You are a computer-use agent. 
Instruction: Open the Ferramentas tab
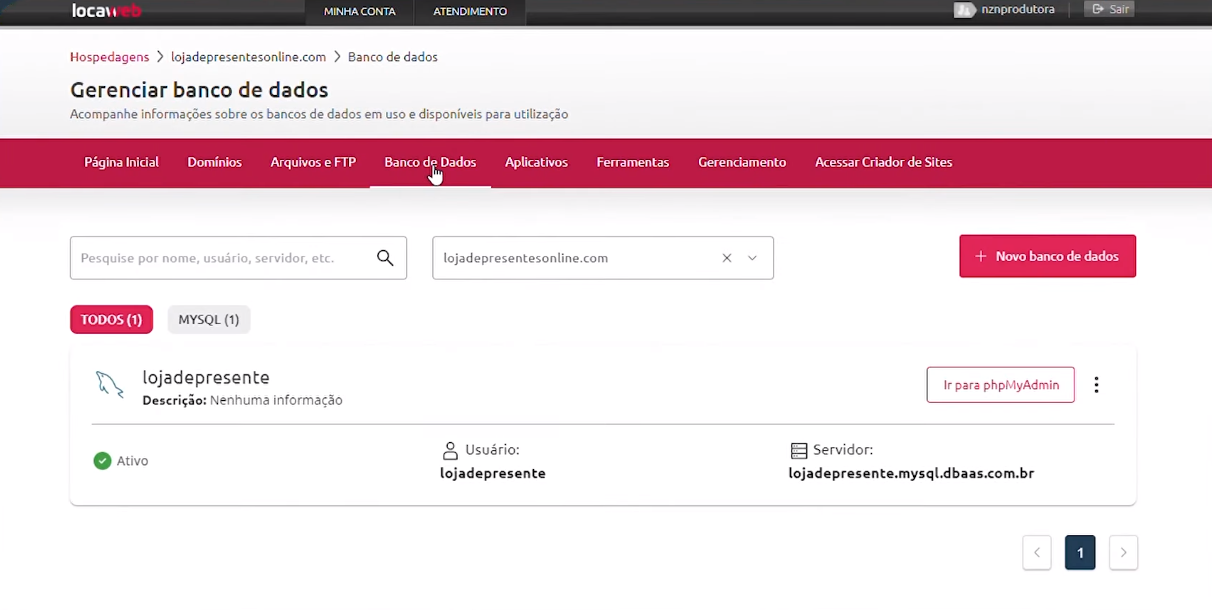[633, 162]
